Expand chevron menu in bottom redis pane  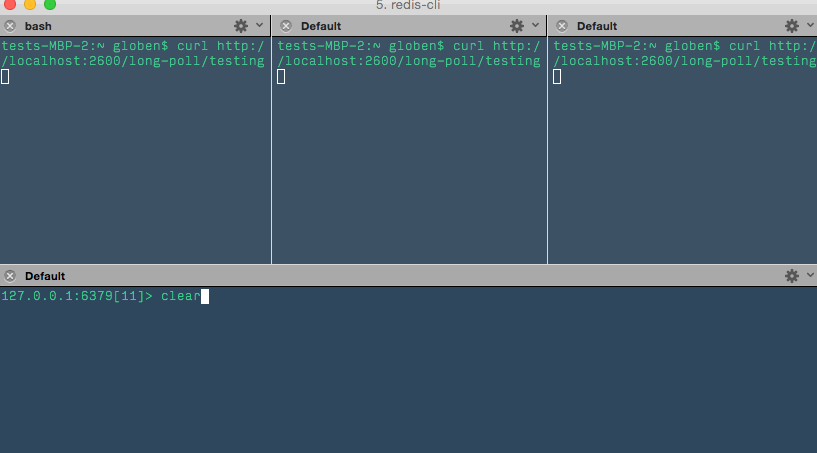(811, 275)
